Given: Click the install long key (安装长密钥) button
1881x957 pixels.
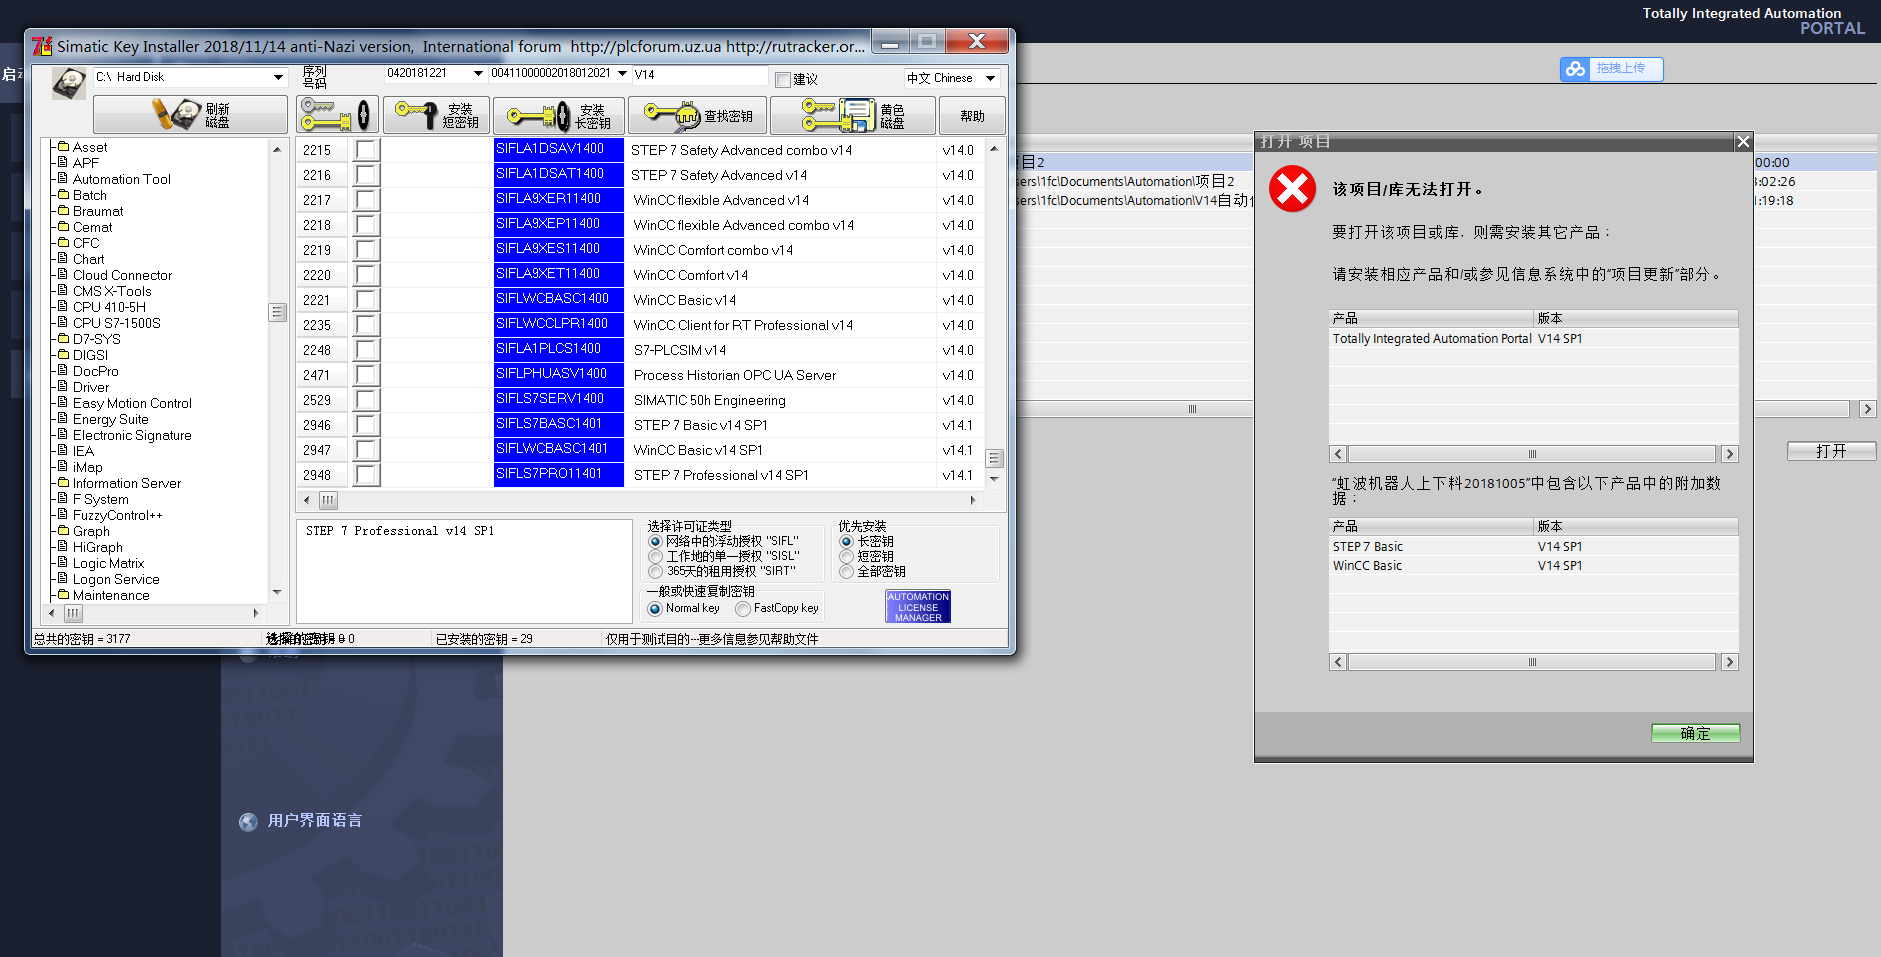Looking at the screenshot, I should [559, 115].
